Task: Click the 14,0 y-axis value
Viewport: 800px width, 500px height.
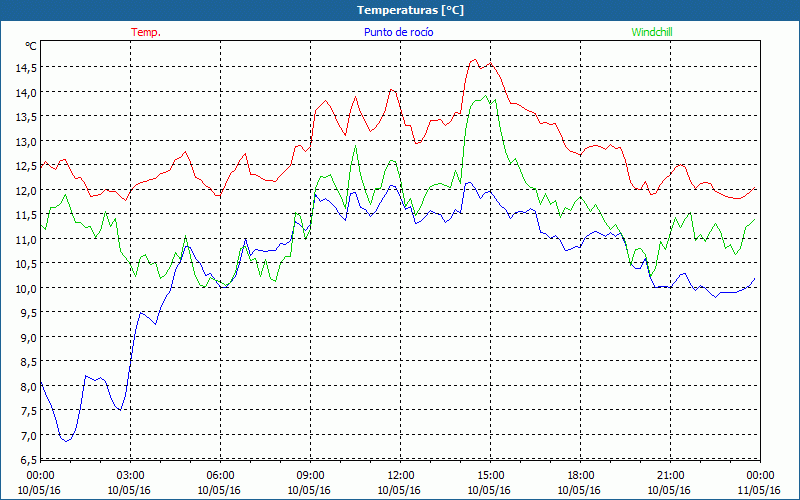Action: (x=27, y=92)
